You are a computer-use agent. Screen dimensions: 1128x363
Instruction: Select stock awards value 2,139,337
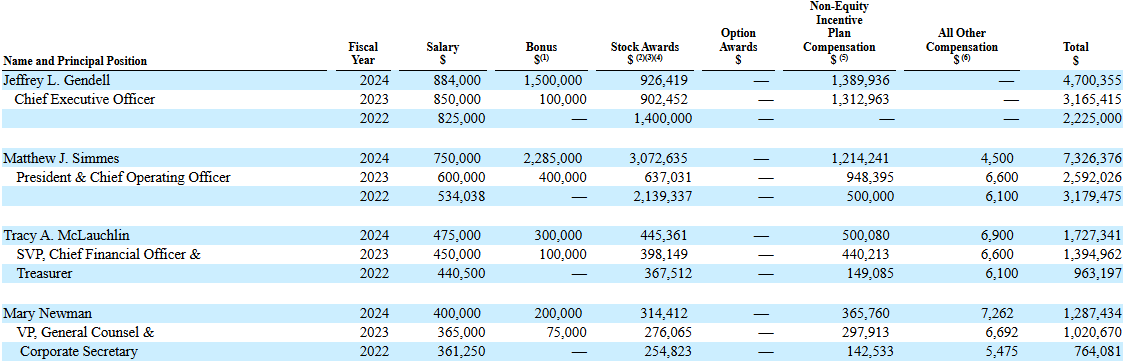663,196
